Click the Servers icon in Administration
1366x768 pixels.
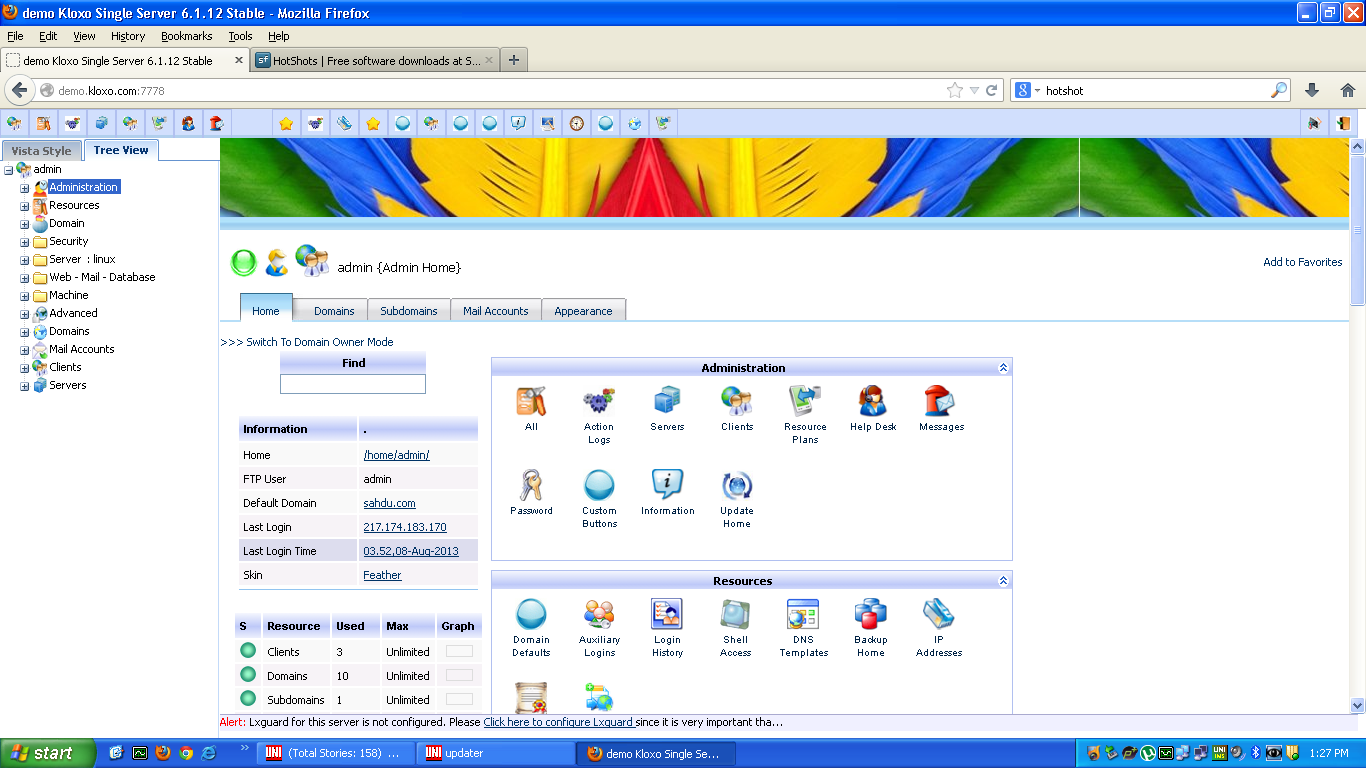[x=667, y=402]
